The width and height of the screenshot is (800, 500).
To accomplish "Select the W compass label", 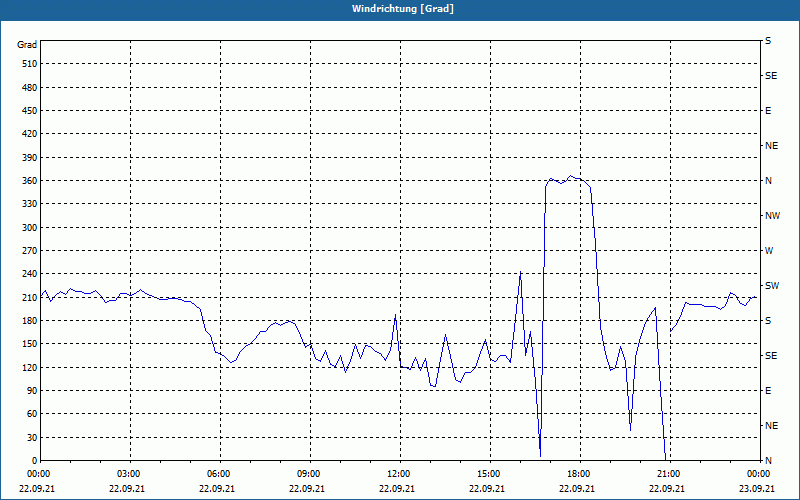I will 769,251.
